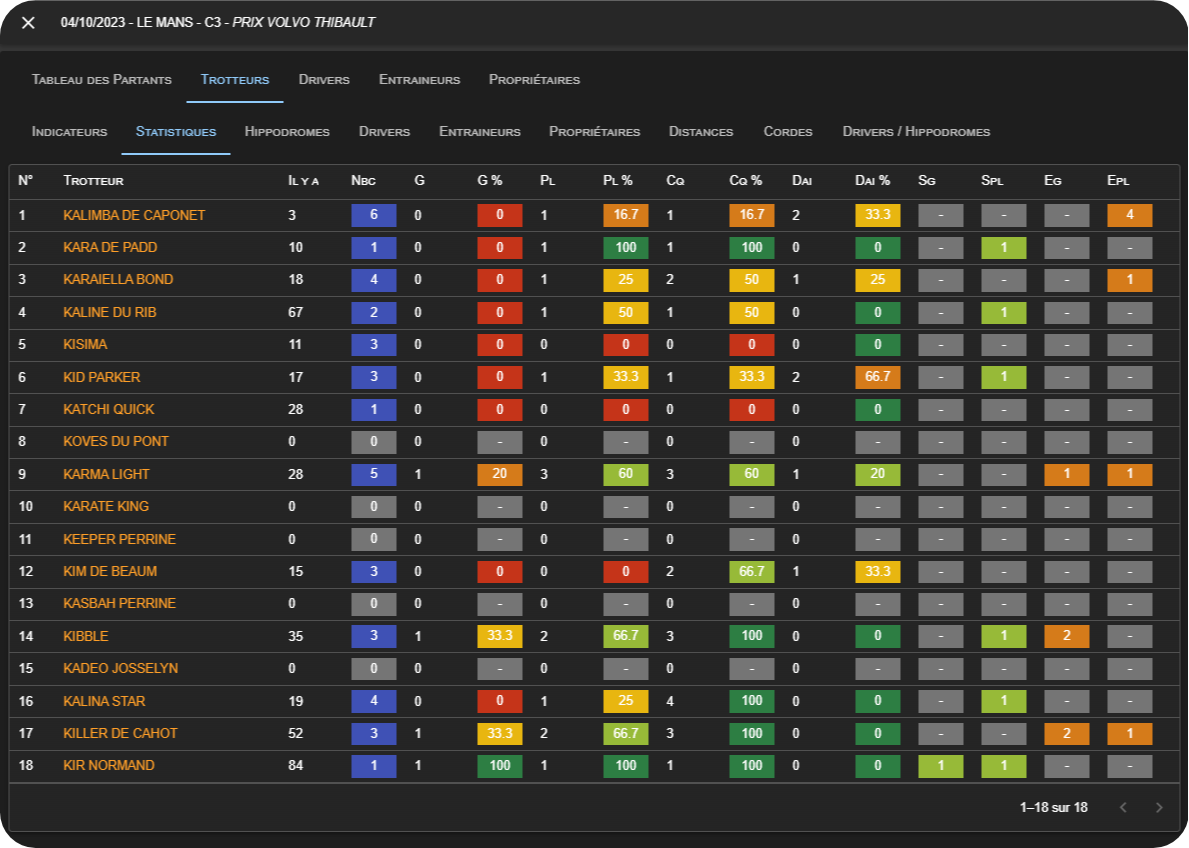
Task: Sort table by Il y a column
Action: pos(303,181)
